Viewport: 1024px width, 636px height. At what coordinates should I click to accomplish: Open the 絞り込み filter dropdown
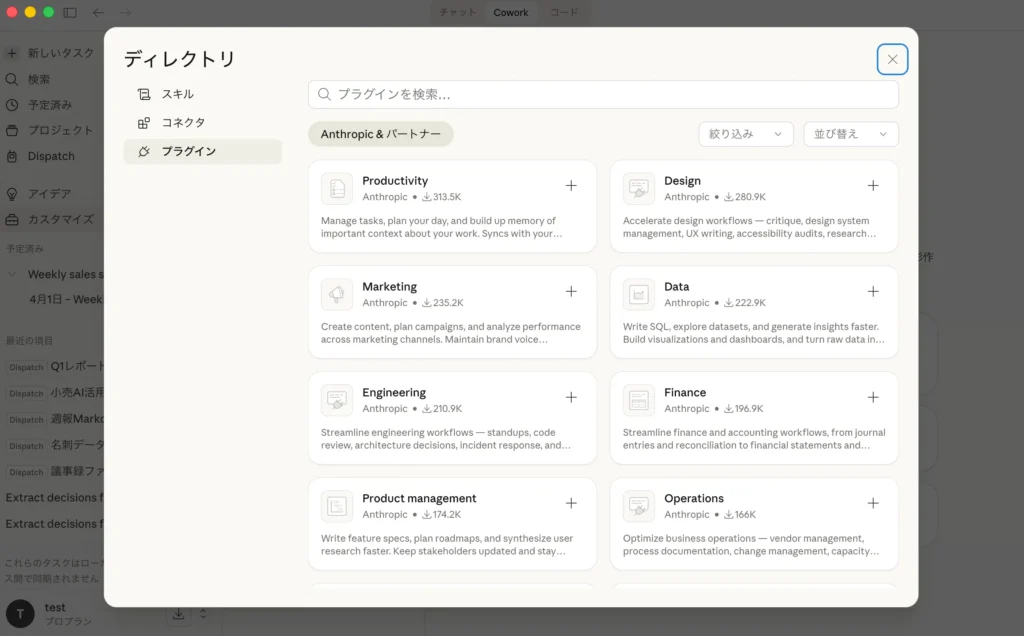745,134
